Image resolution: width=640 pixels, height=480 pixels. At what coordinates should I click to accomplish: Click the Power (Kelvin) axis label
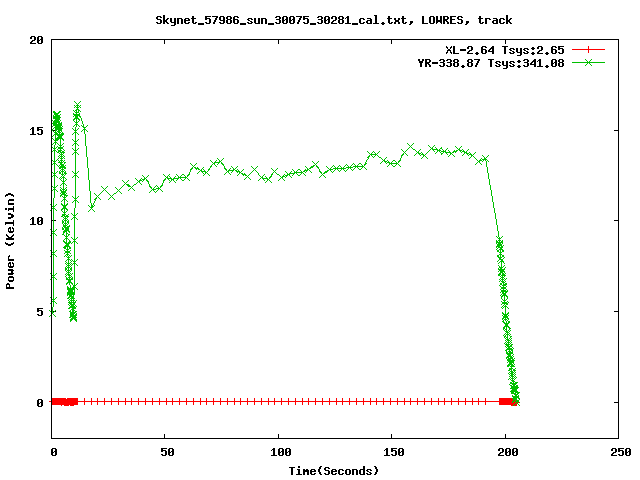(x=10, y=241)
